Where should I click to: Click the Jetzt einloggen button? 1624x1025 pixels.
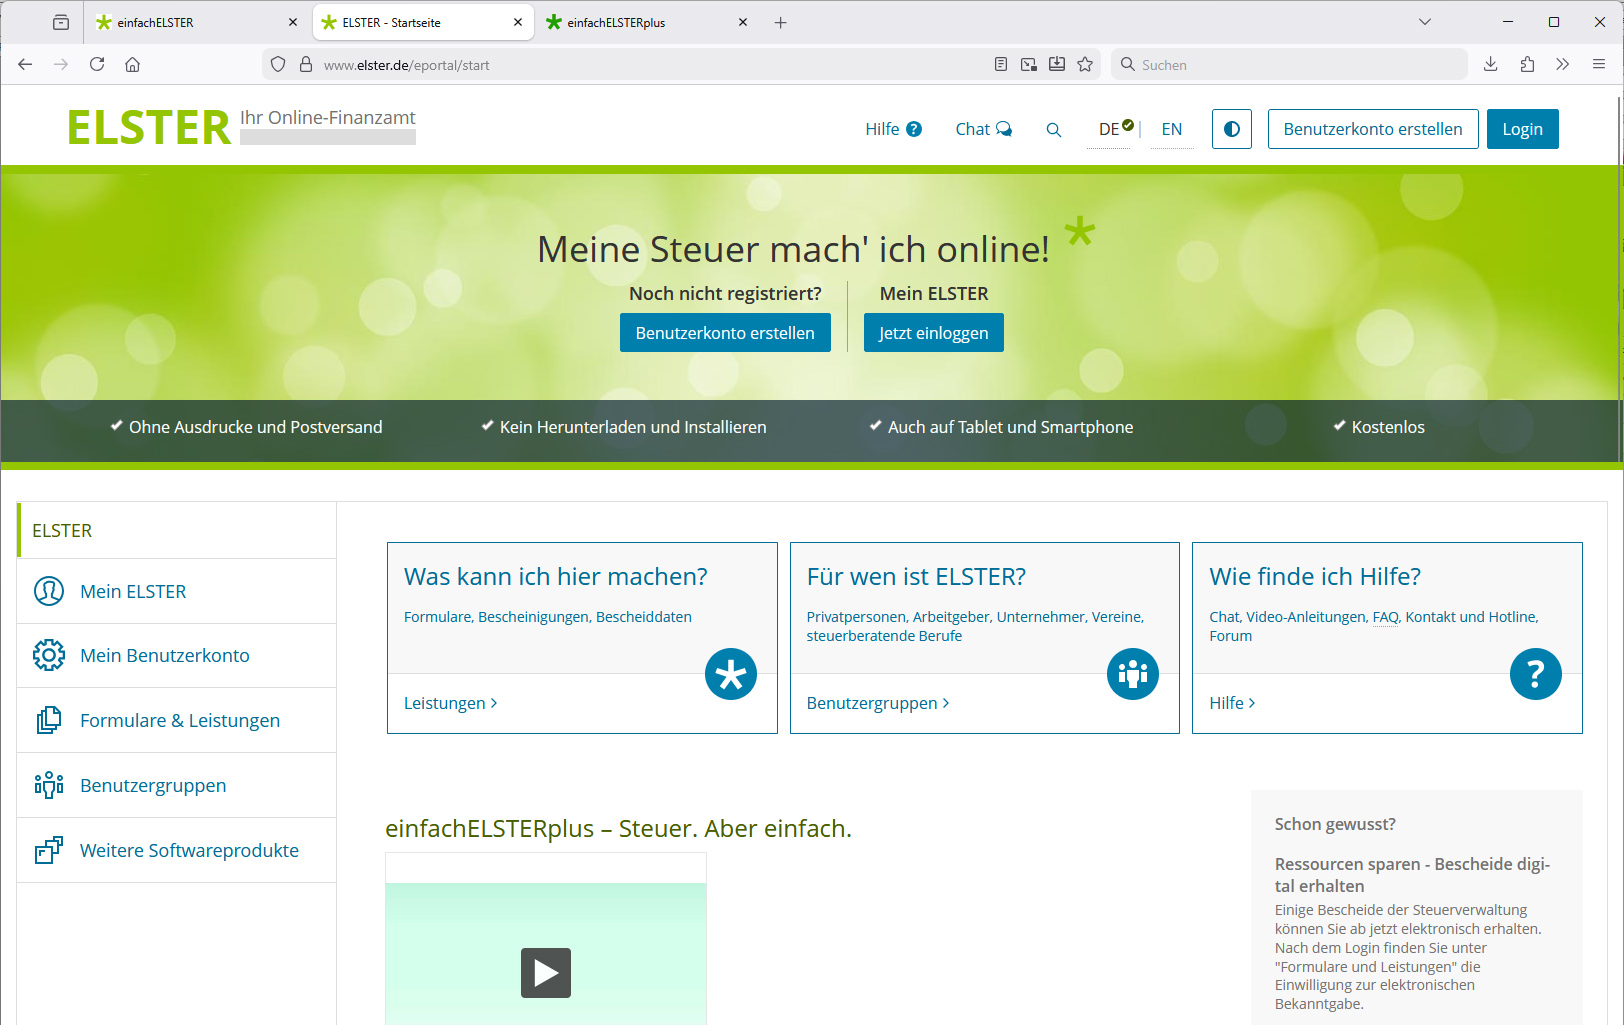933,332
